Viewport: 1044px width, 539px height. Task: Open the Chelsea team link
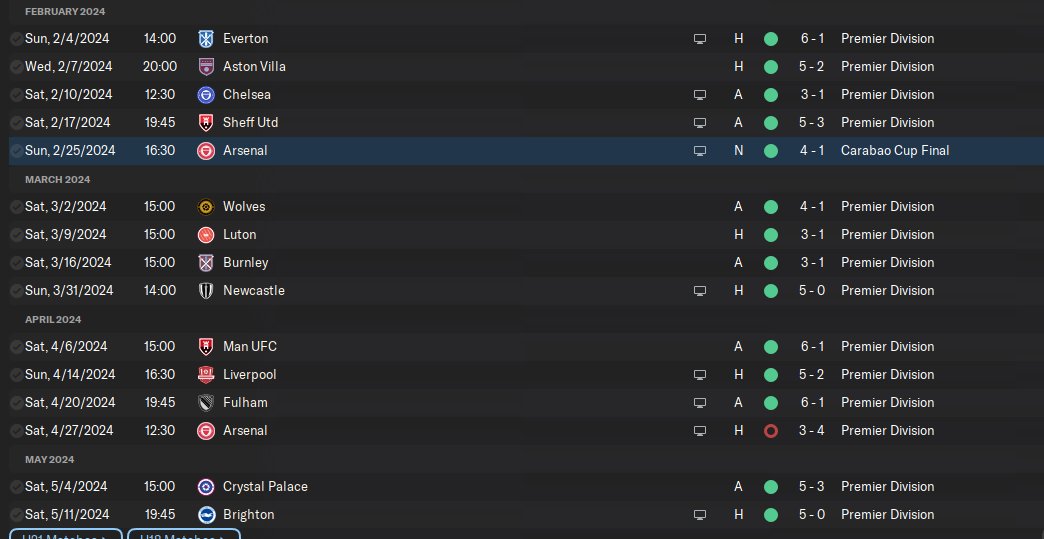(x=247, y=95)
